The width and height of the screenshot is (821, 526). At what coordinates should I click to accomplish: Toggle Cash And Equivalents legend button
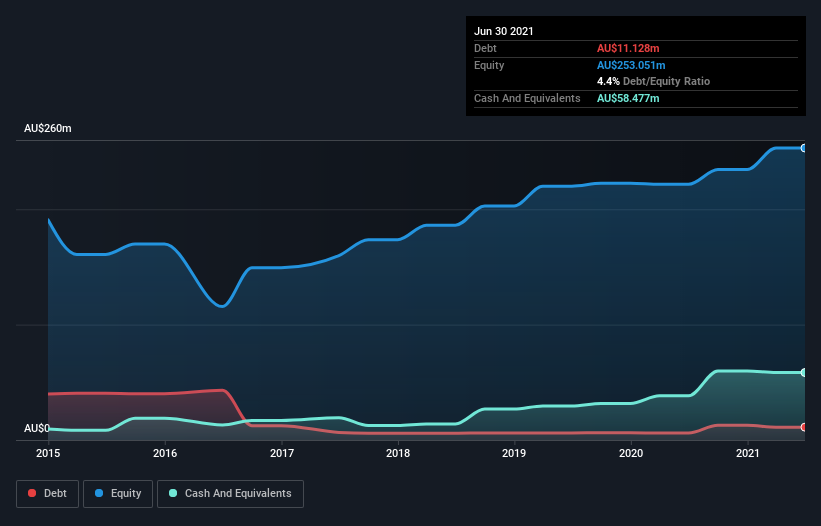(x=230, y=494)
